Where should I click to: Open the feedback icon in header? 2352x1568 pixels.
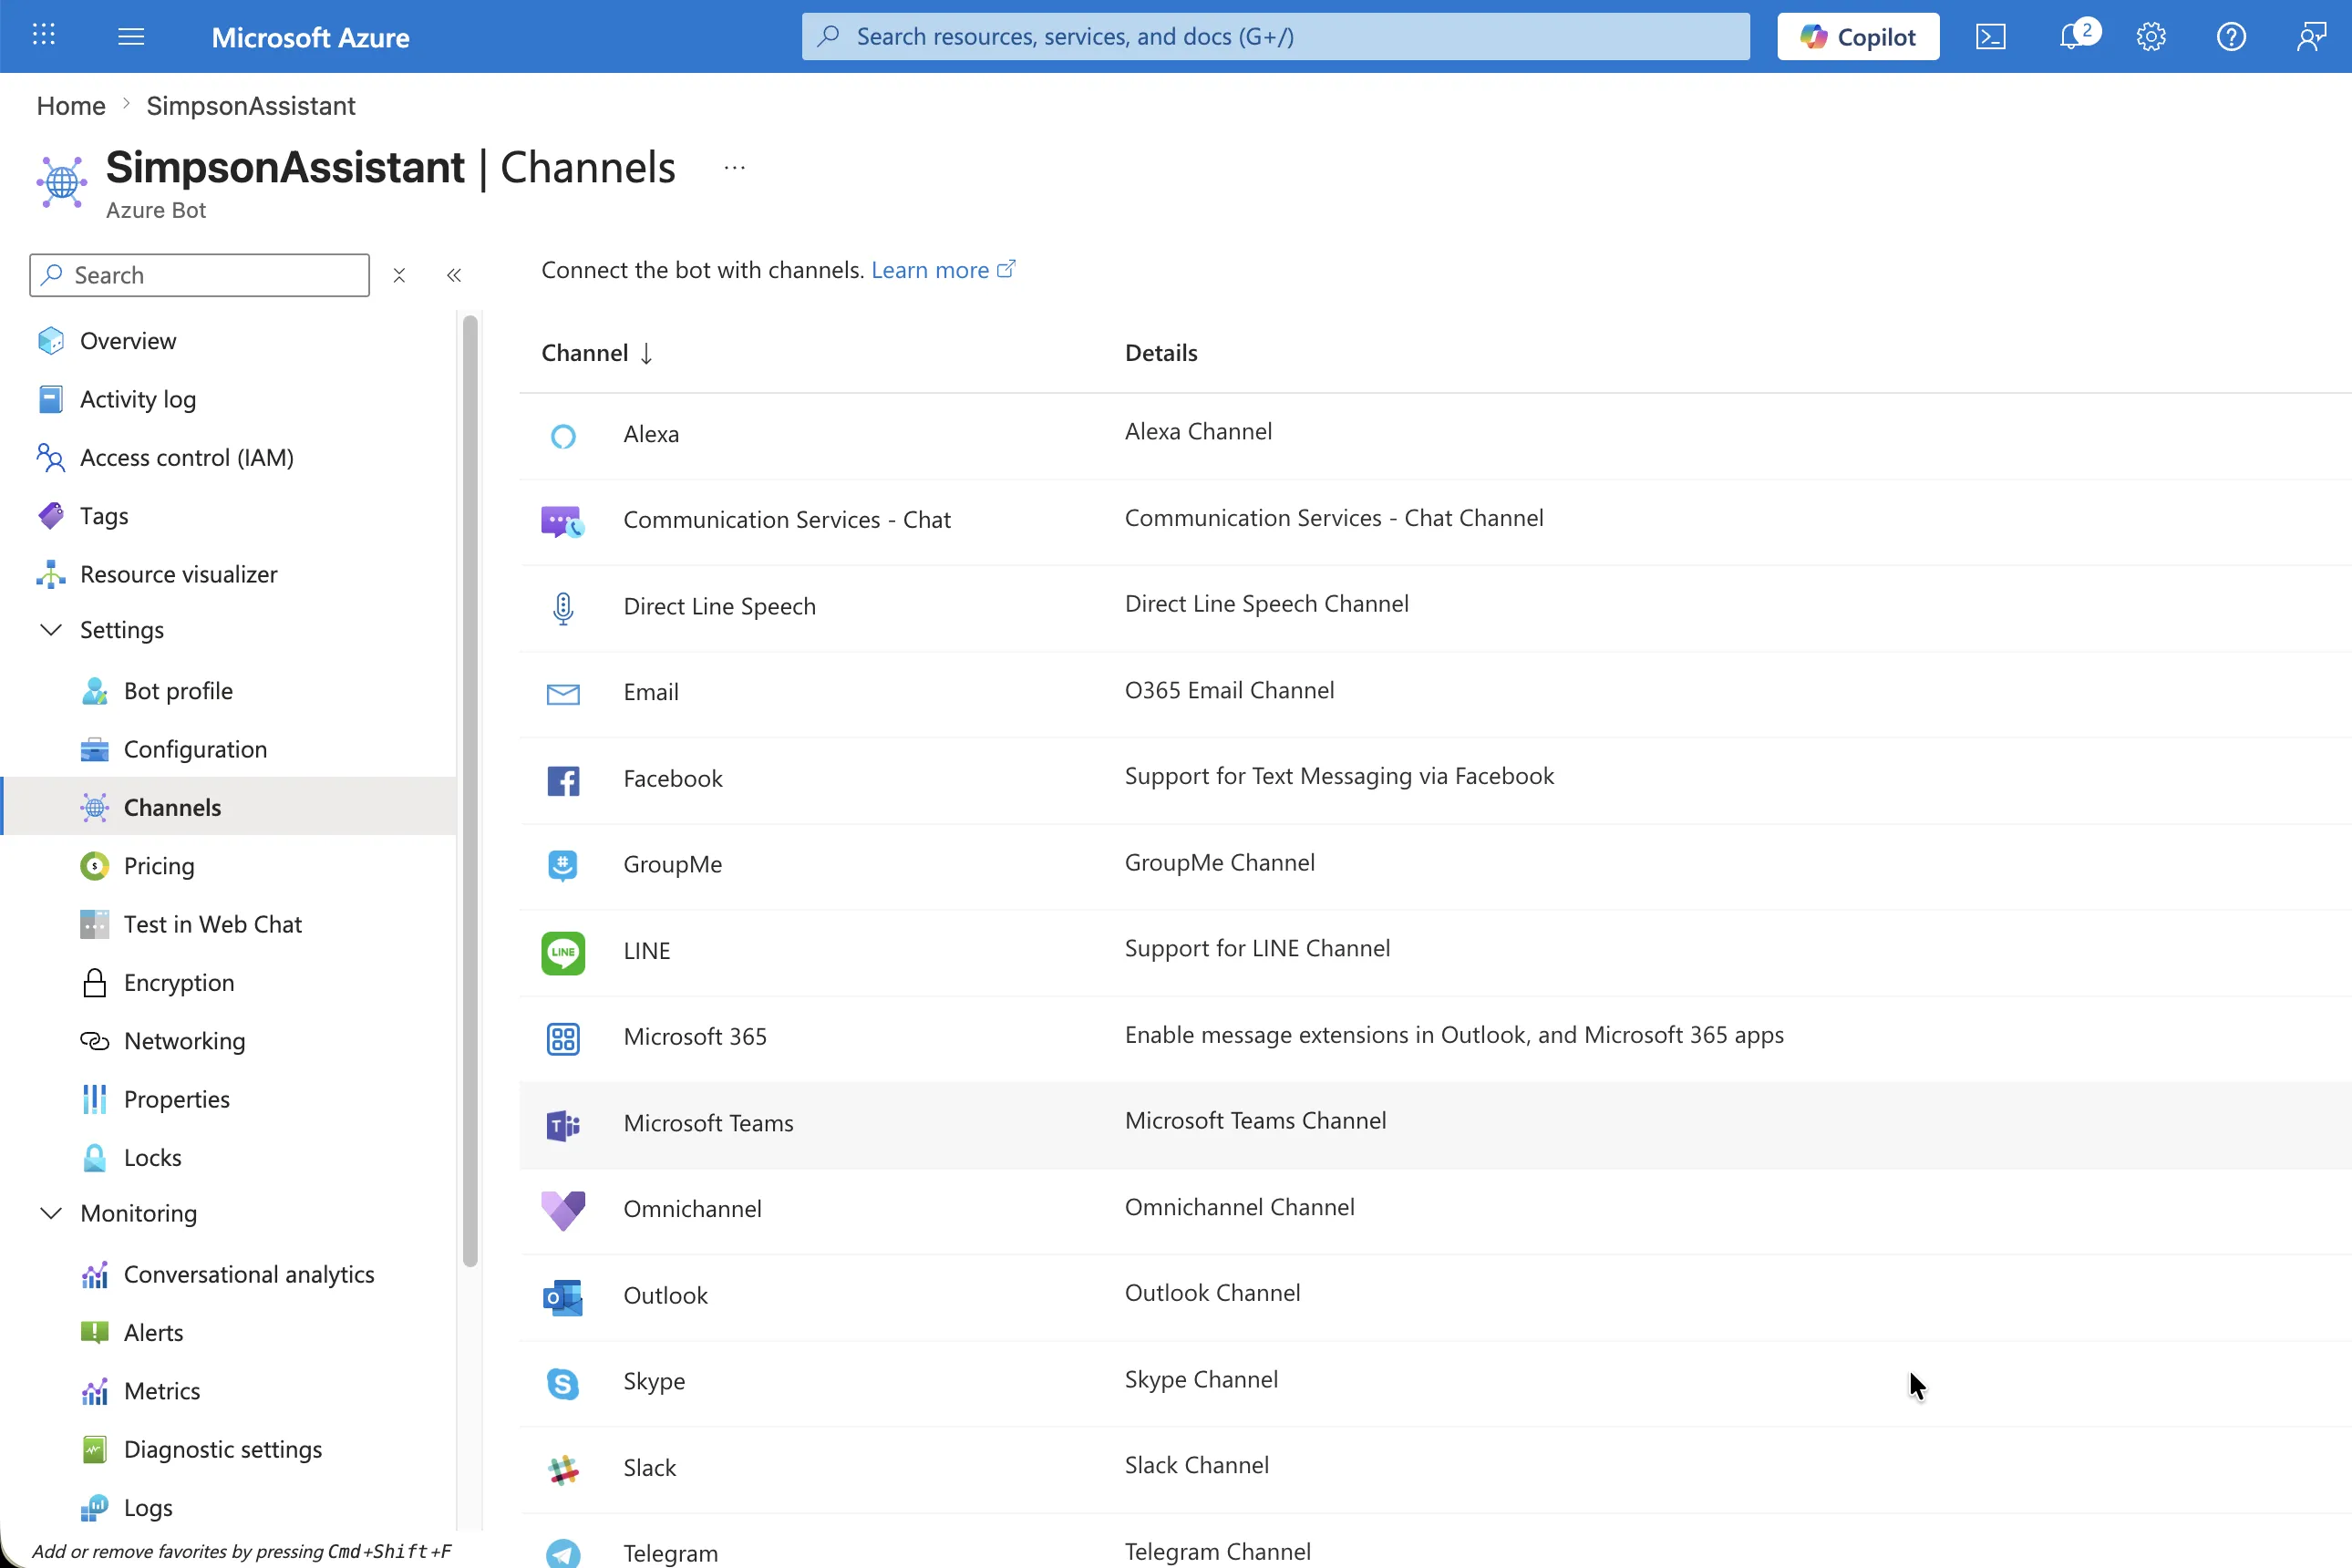(2311, 37)
